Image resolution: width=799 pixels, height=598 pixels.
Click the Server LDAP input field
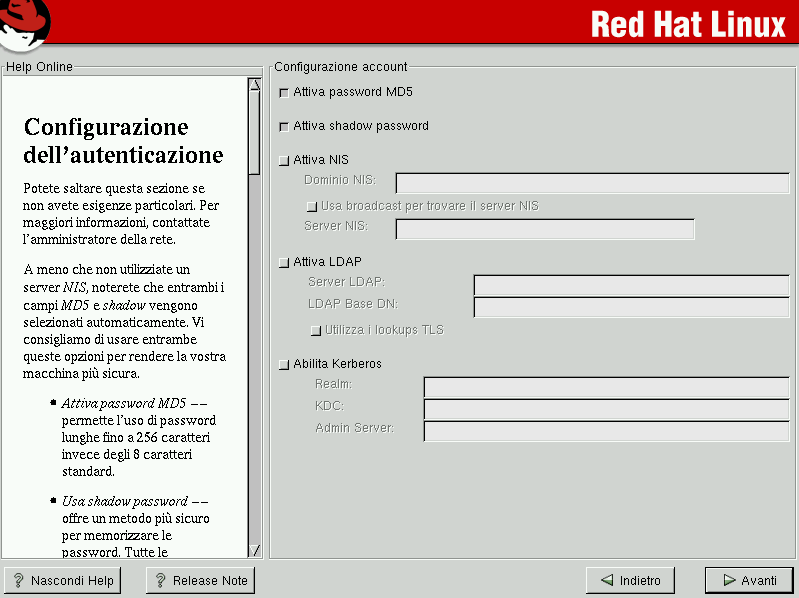tap(631, 285)
